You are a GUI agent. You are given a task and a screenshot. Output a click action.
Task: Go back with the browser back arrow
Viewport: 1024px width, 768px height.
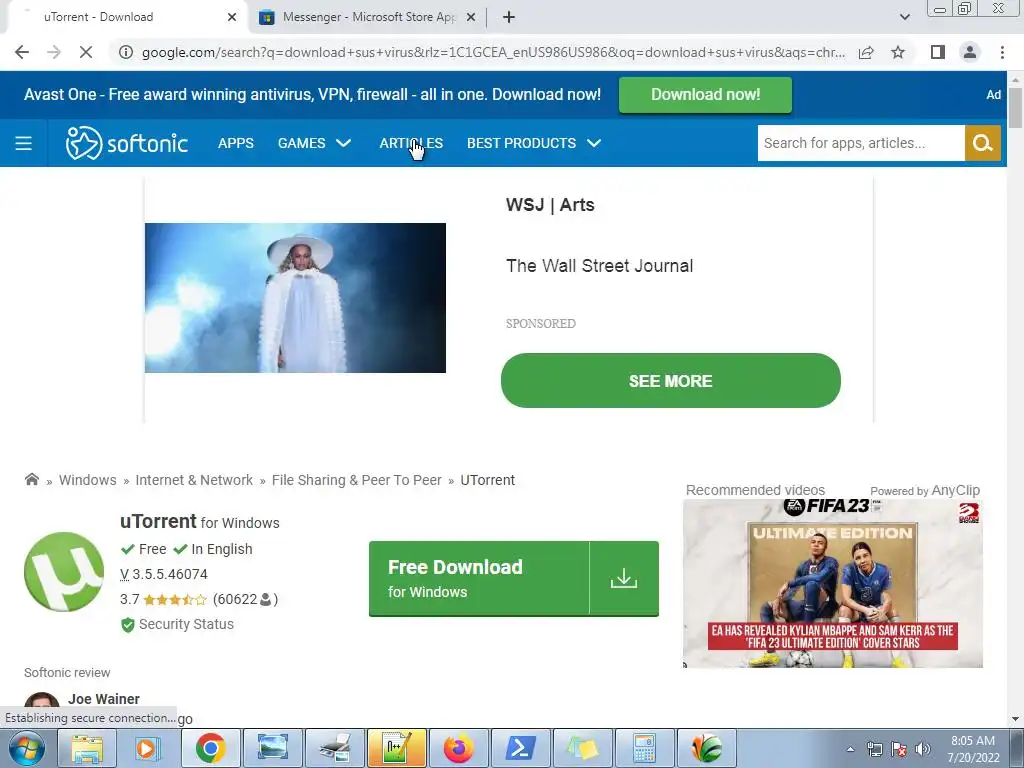(x=22, y=52)
